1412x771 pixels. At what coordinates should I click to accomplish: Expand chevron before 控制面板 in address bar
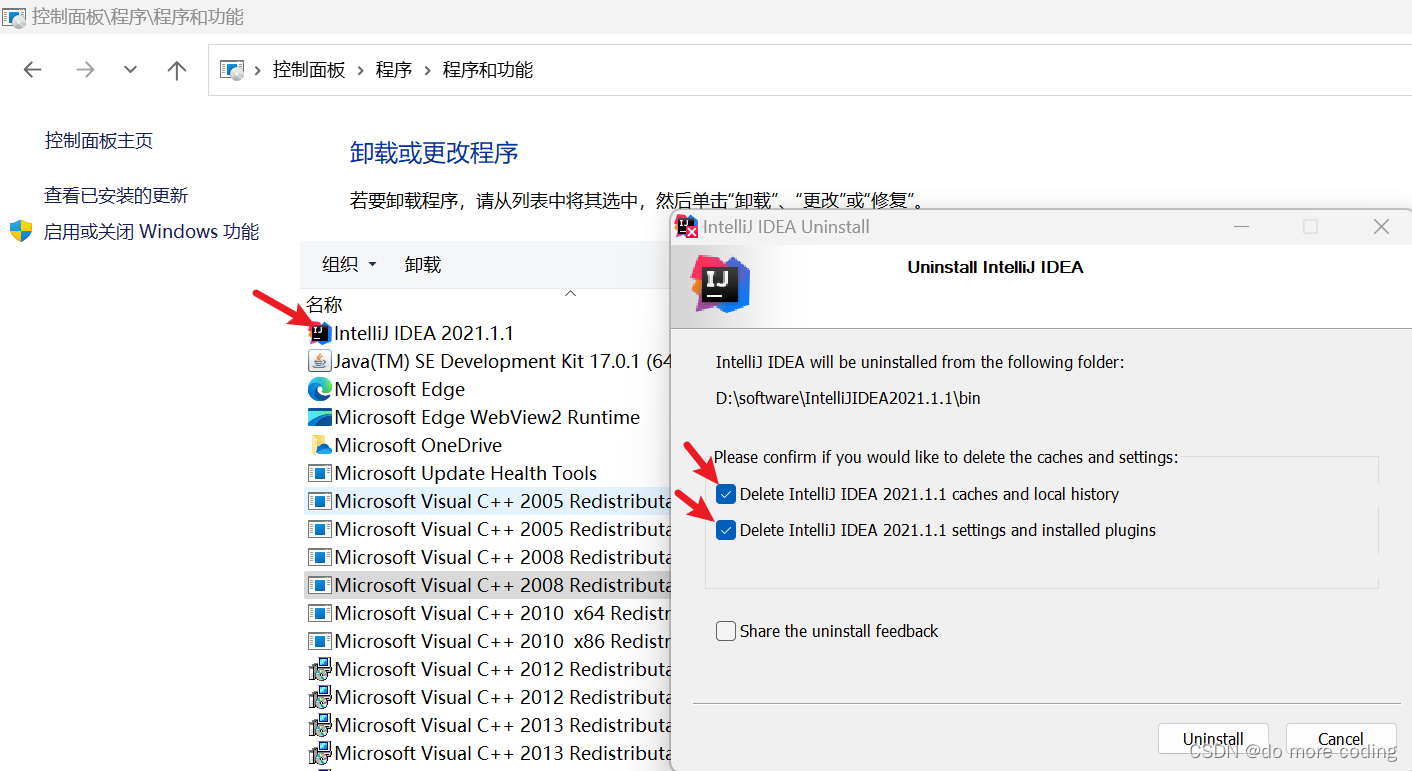(258, 70)
